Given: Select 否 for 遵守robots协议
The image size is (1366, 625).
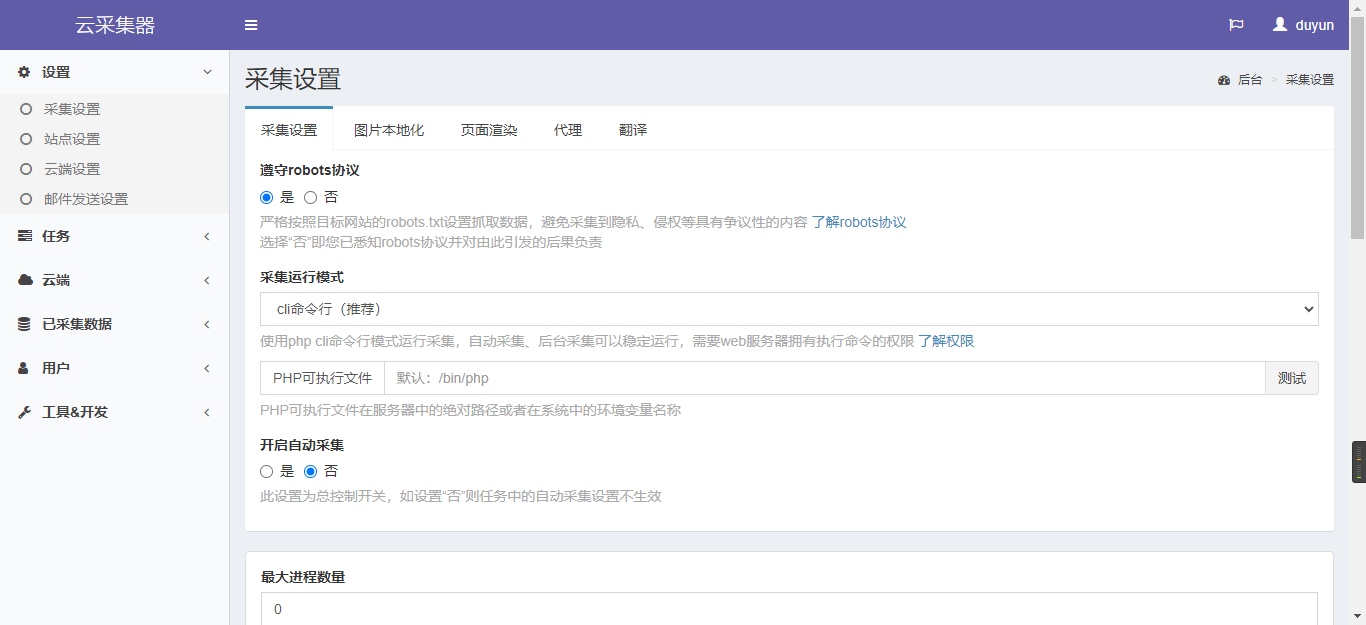Looking at the screenshot, I should pos(310,197).
